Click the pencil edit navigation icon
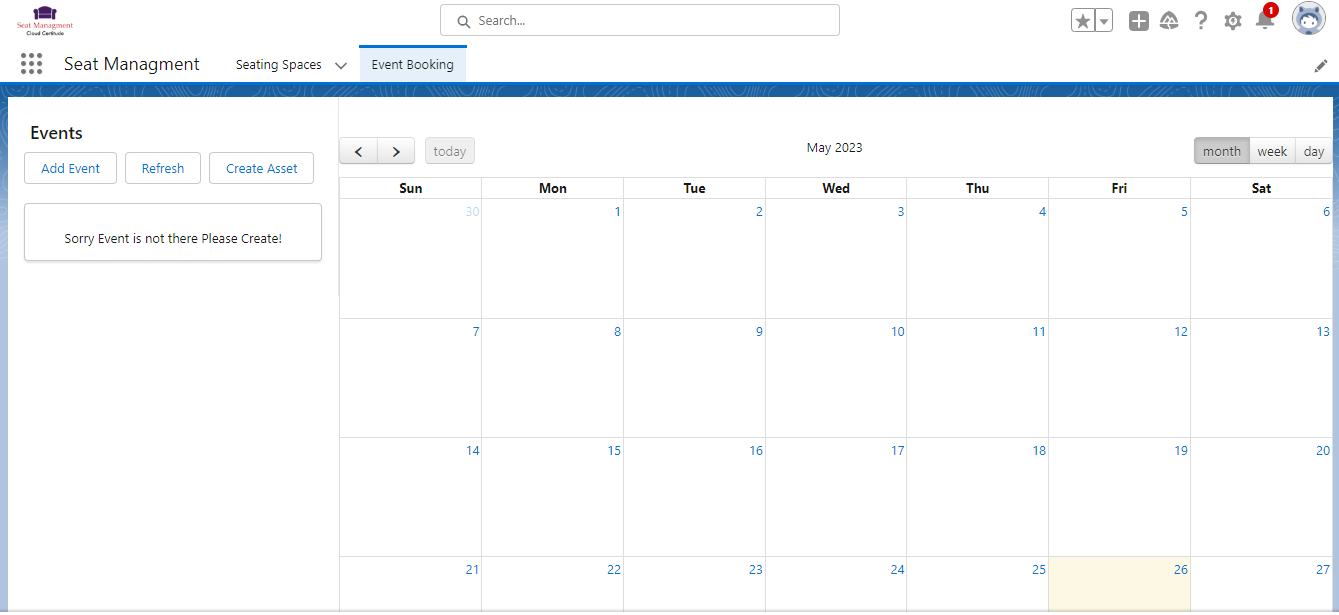The height and width of the screenshot is (615, 1339). coord(1321,66)
